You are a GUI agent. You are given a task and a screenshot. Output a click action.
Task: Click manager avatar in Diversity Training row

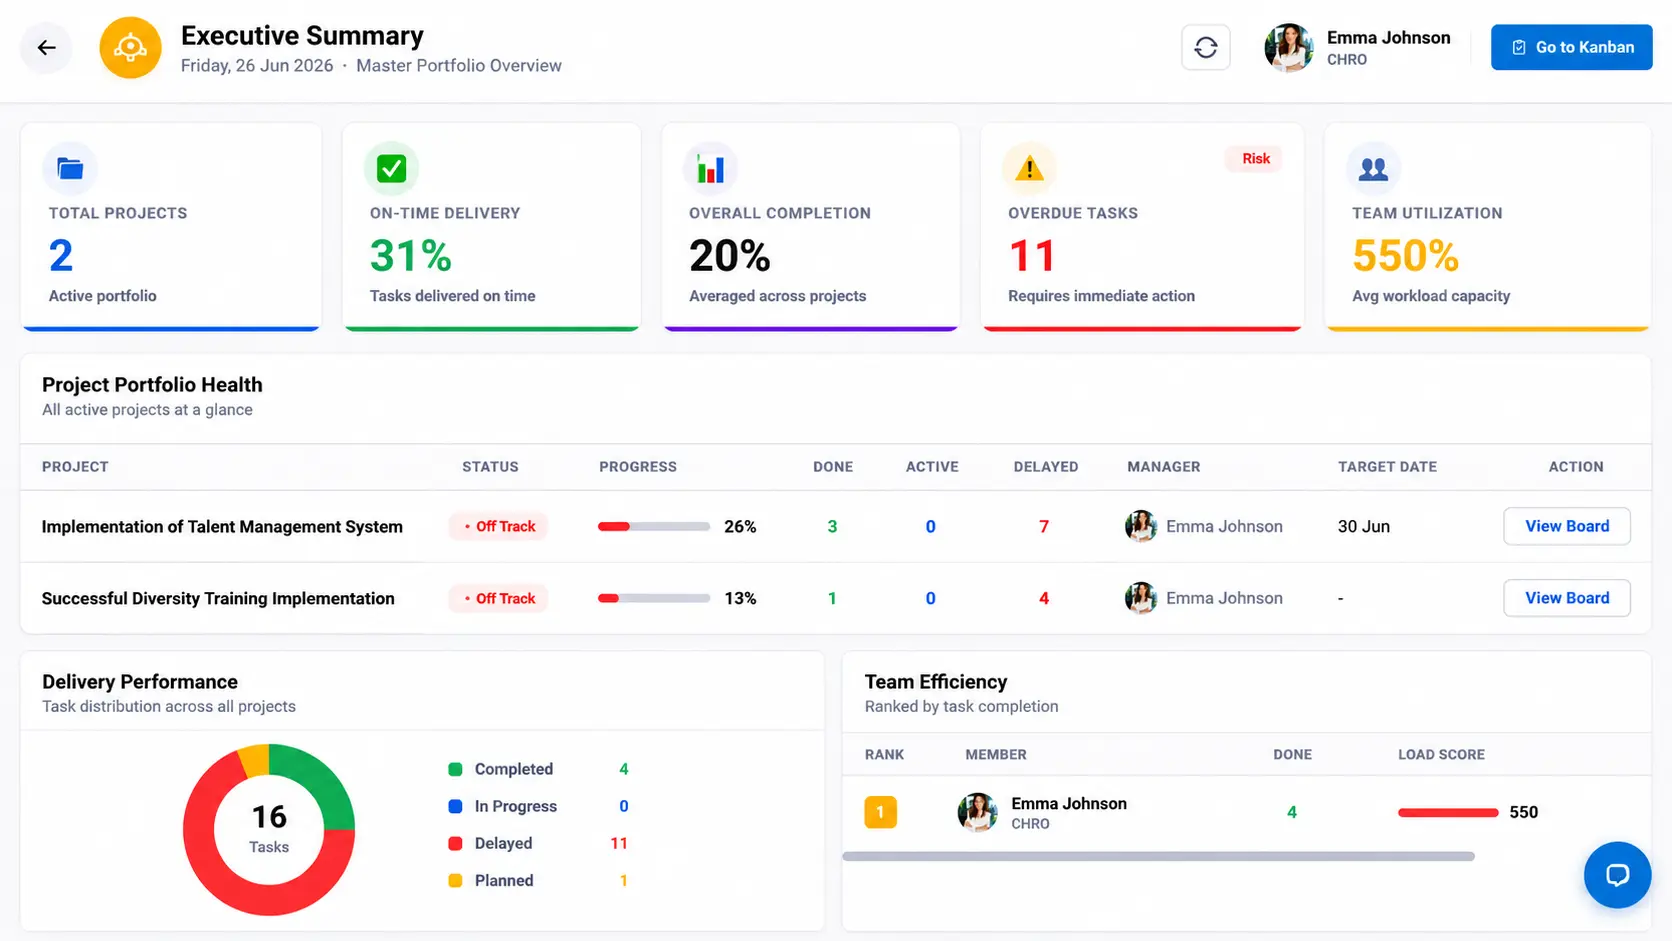coord(1141,598)
